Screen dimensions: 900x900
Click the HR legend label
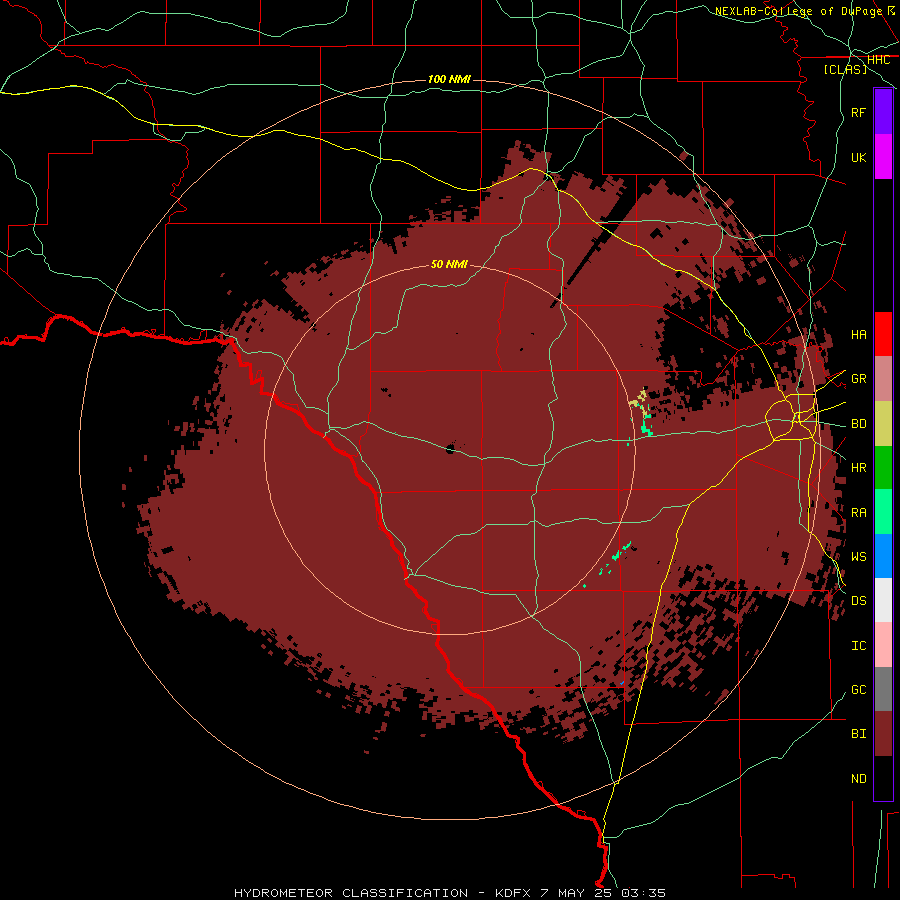coord(858,467)
